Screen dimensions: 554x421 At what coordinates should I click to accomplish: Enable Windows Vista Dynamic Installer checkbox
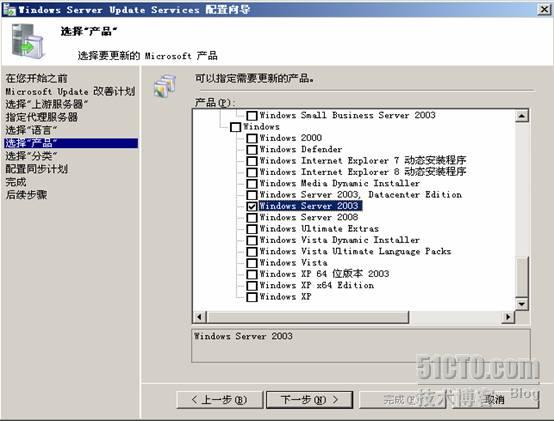tap(252, 240)
